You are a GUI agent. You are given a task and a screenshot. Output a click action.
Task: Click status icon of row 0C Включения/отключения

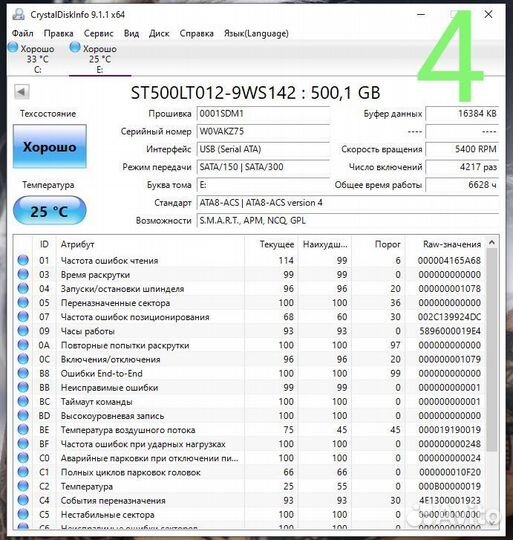(x=23, y=359)
